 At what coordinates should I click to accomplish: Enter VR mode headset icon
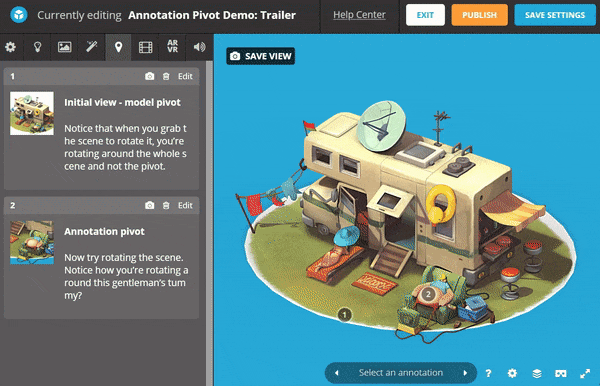(561, 373)
